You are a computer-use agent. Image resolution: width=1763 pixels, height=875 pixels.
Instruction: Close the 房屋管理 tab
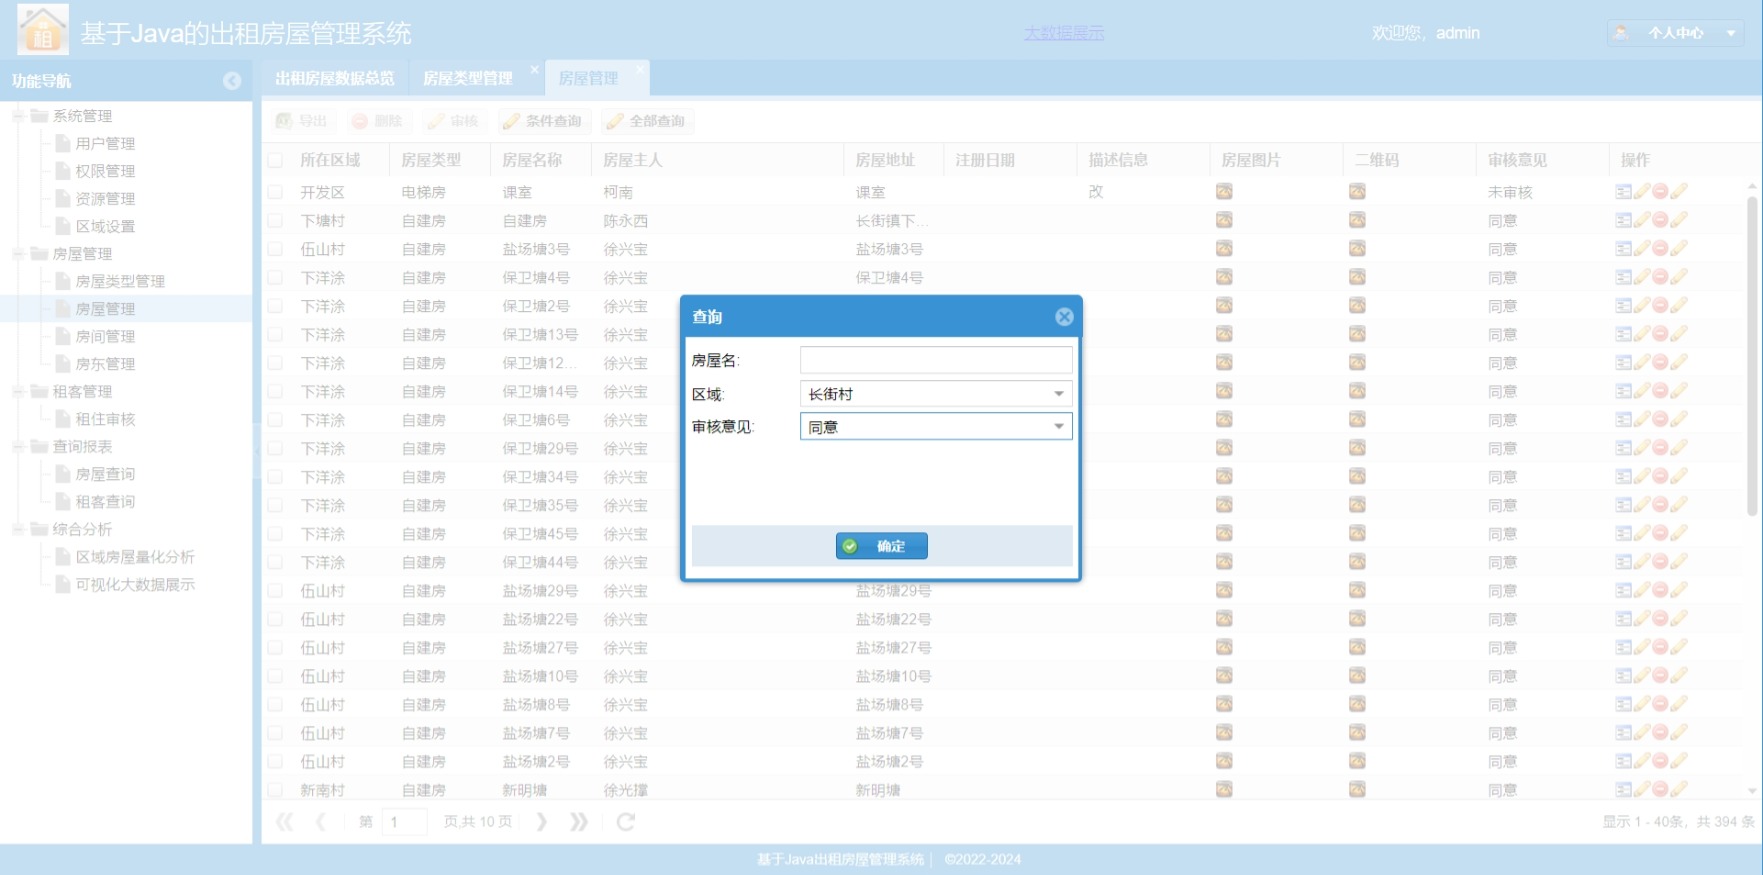pos(641,69)
